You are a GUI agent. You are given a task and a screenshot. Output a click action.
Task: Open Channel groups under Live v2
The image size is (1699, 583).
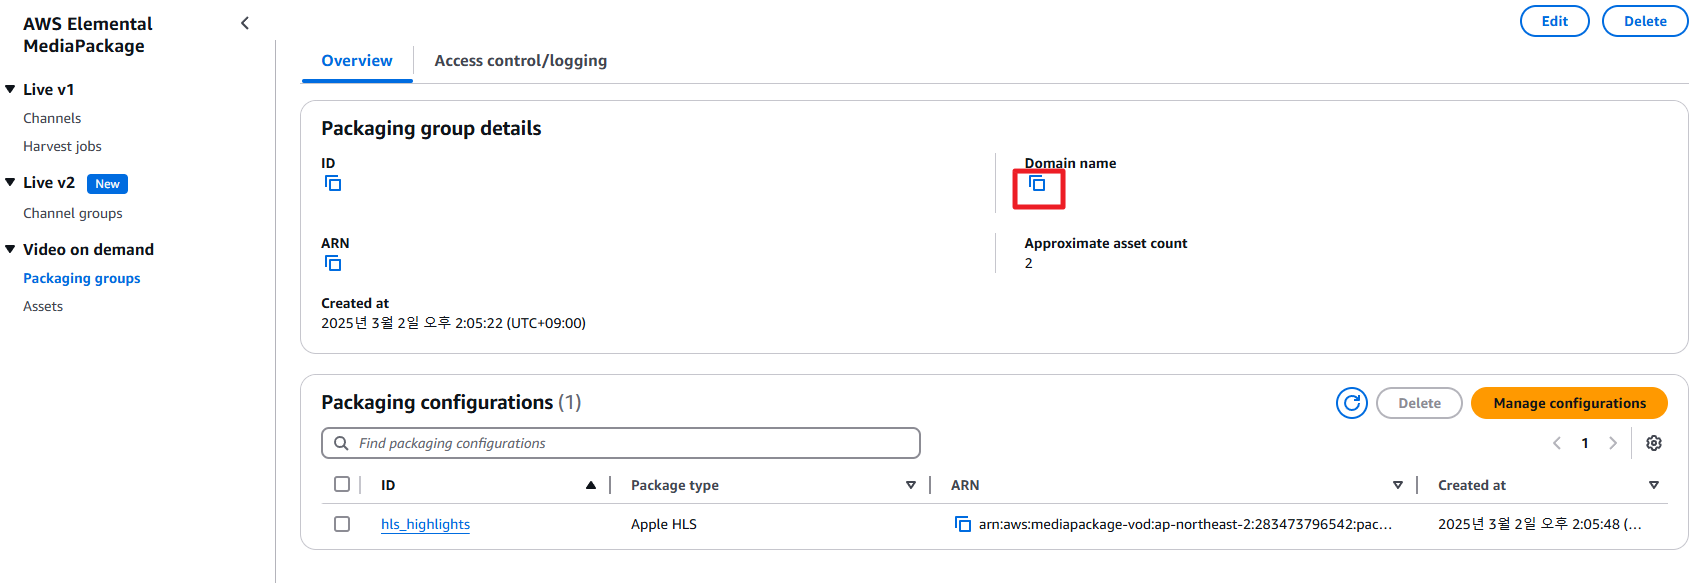pyautogui.click(x=73, y=213)
